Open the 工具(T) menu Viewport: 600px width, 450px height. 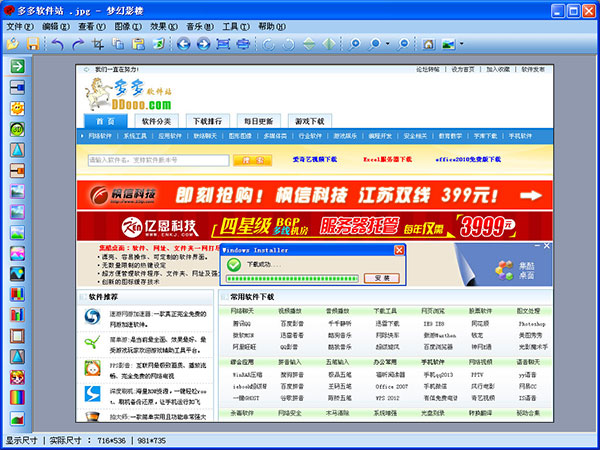(236, 27)
